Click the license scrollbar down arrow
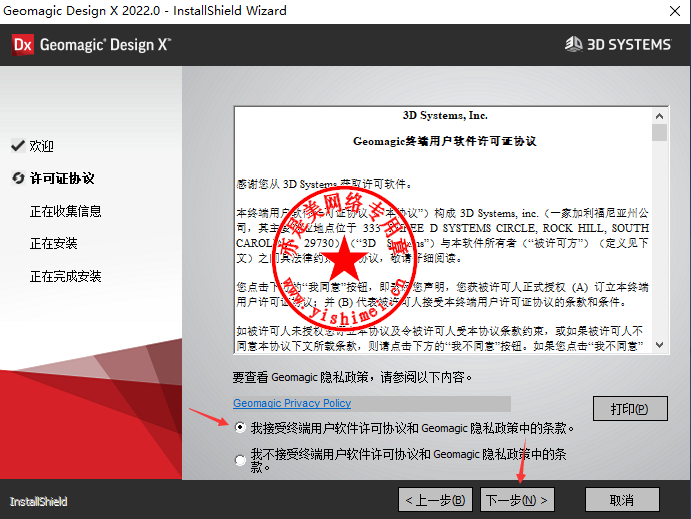This screenshot has height=519, width=691. [x=659, y=345]
